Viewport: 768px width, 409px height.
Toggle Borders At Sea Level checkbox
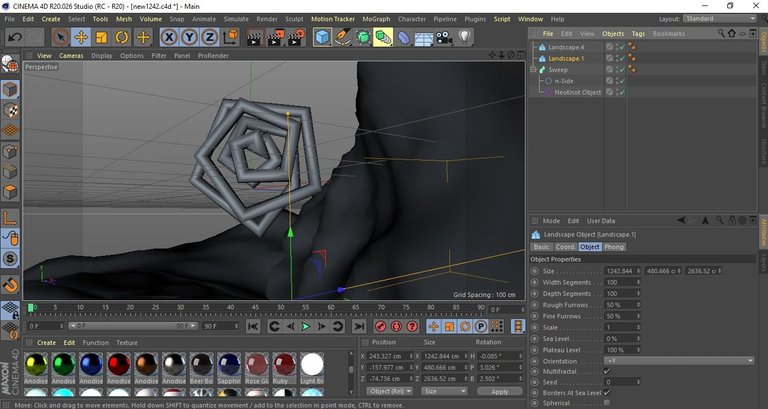point(607,393)
